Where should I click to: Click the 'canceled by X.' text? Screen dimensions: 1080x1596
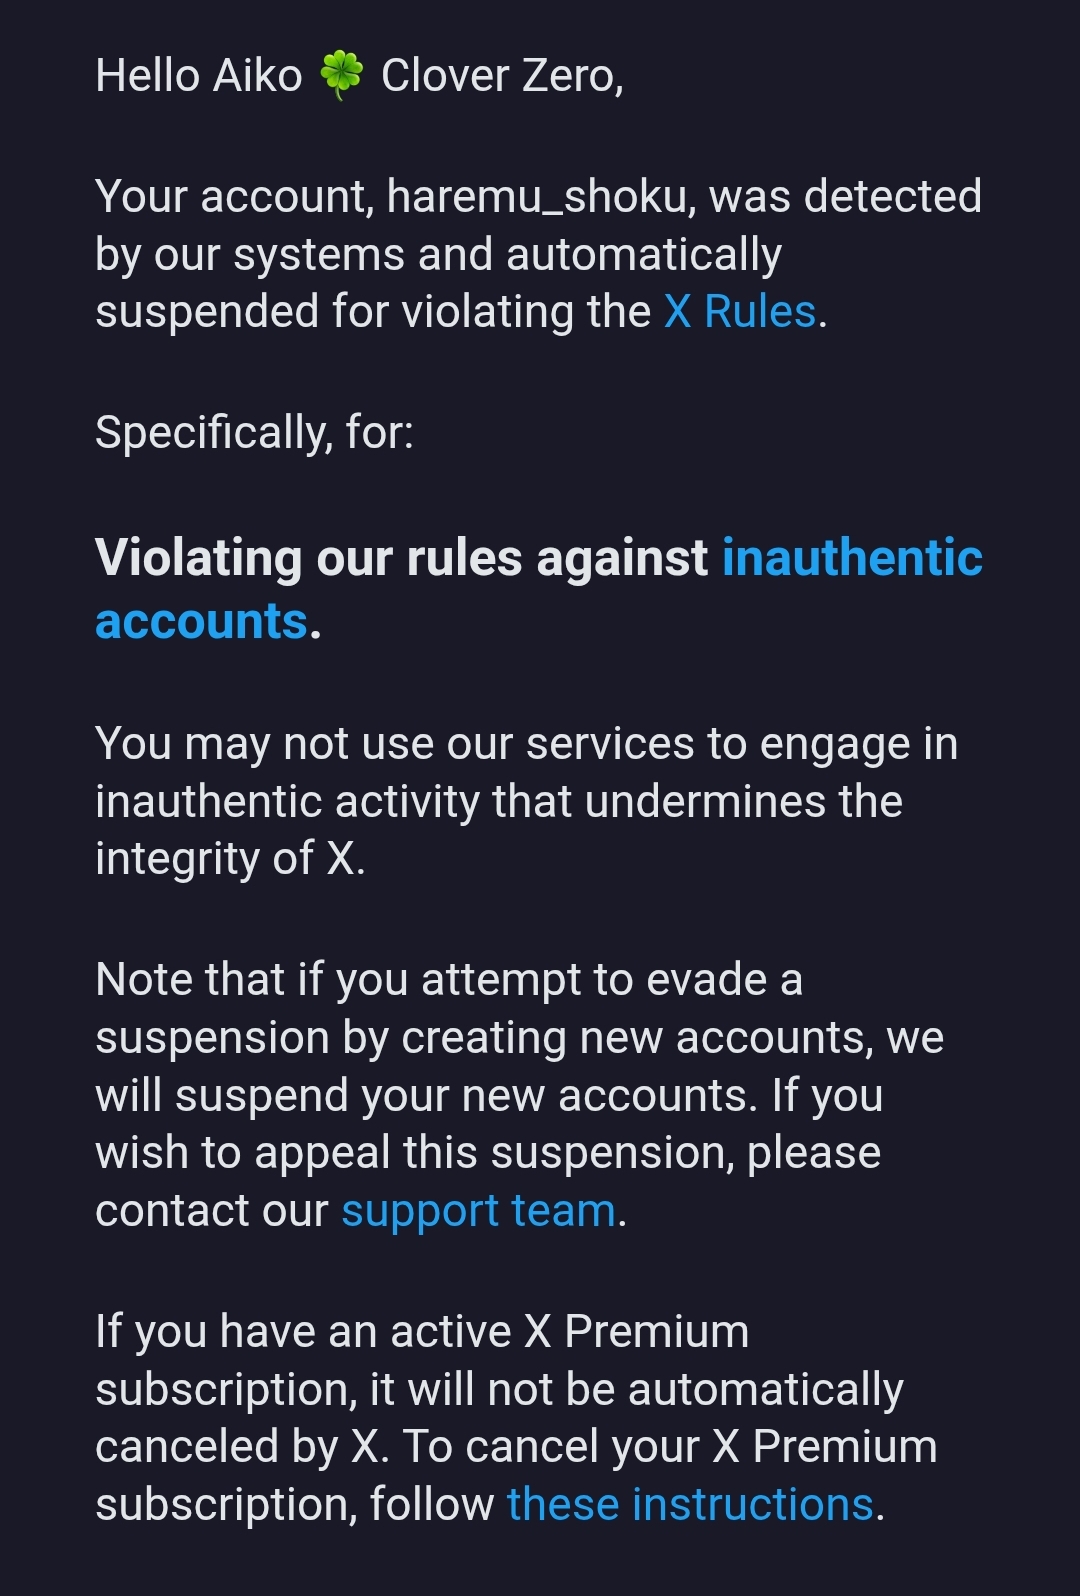click(241, 1447)
